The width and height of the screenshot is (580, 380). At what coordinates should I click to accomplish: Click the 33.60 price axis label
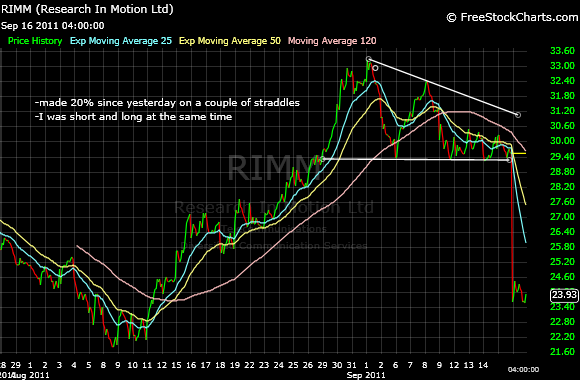point(562,51)
